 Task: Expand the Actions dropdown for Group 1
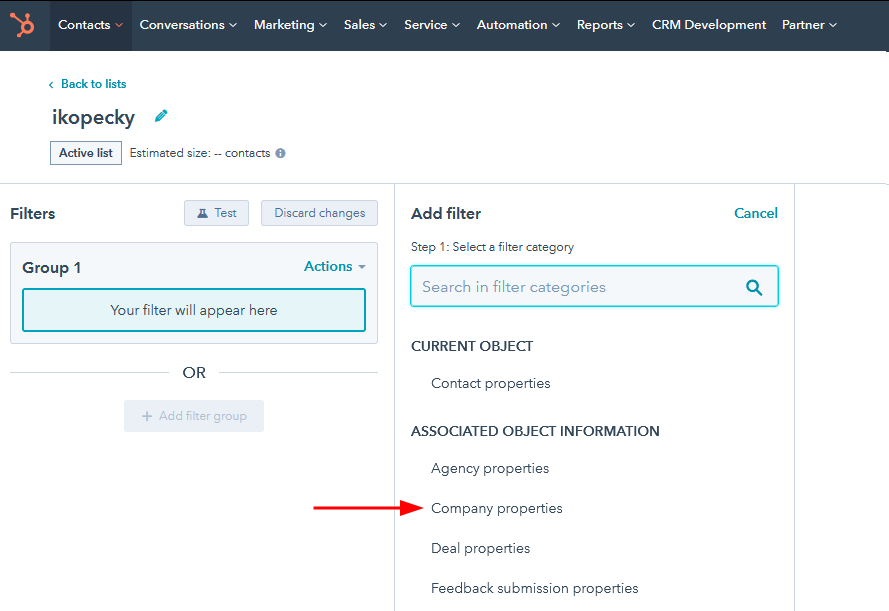[x=334, y=266]
